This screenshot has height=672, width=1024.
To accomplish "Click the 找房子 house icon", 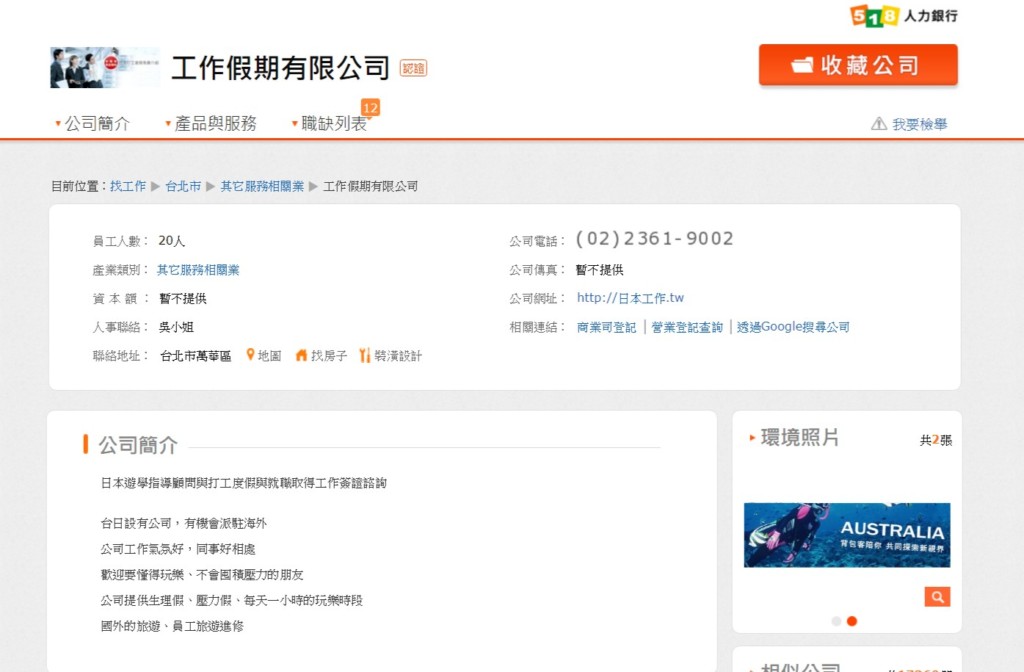I will tap(301, 355).
